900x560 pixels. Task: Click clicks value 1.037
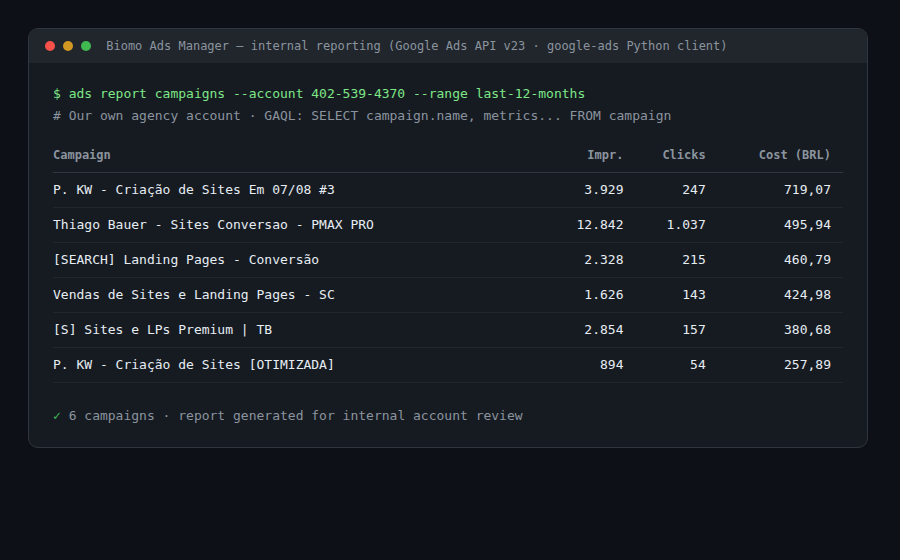tap(685, 225)
